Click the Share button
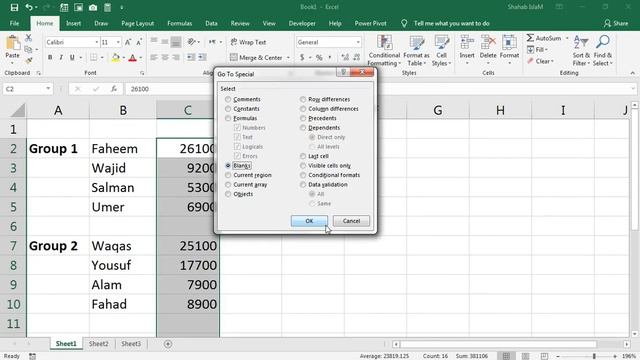The height and width of the screenshot is (360, 640). click(616, 23)
